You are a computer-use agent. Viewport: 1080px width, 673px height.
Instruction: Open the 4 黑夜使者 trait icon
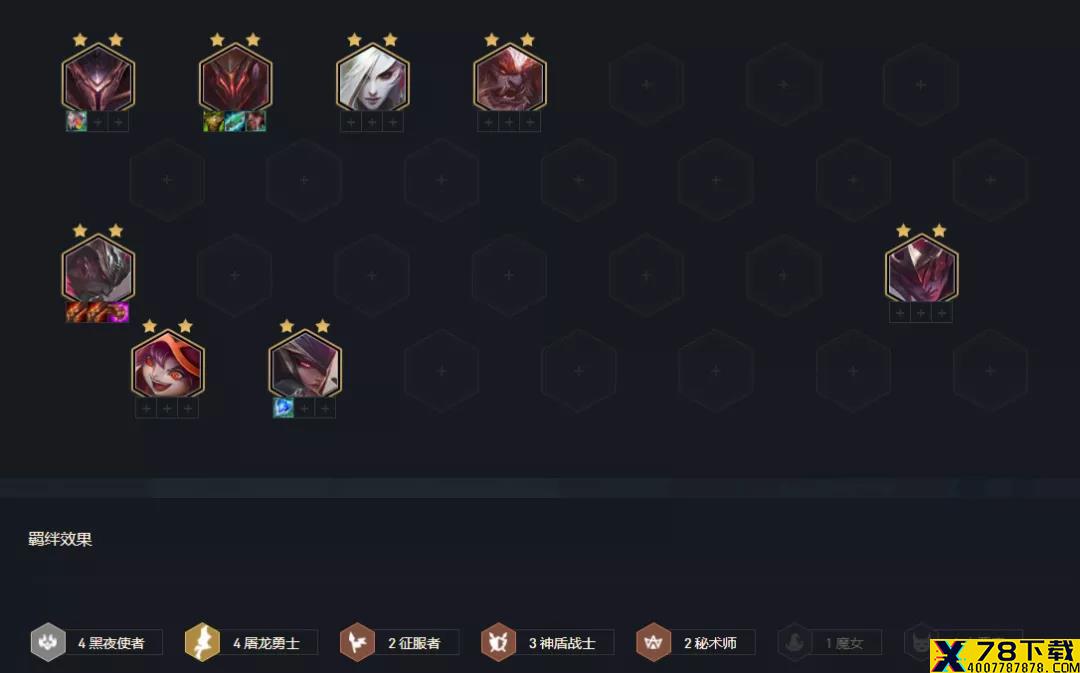(48, 642)
